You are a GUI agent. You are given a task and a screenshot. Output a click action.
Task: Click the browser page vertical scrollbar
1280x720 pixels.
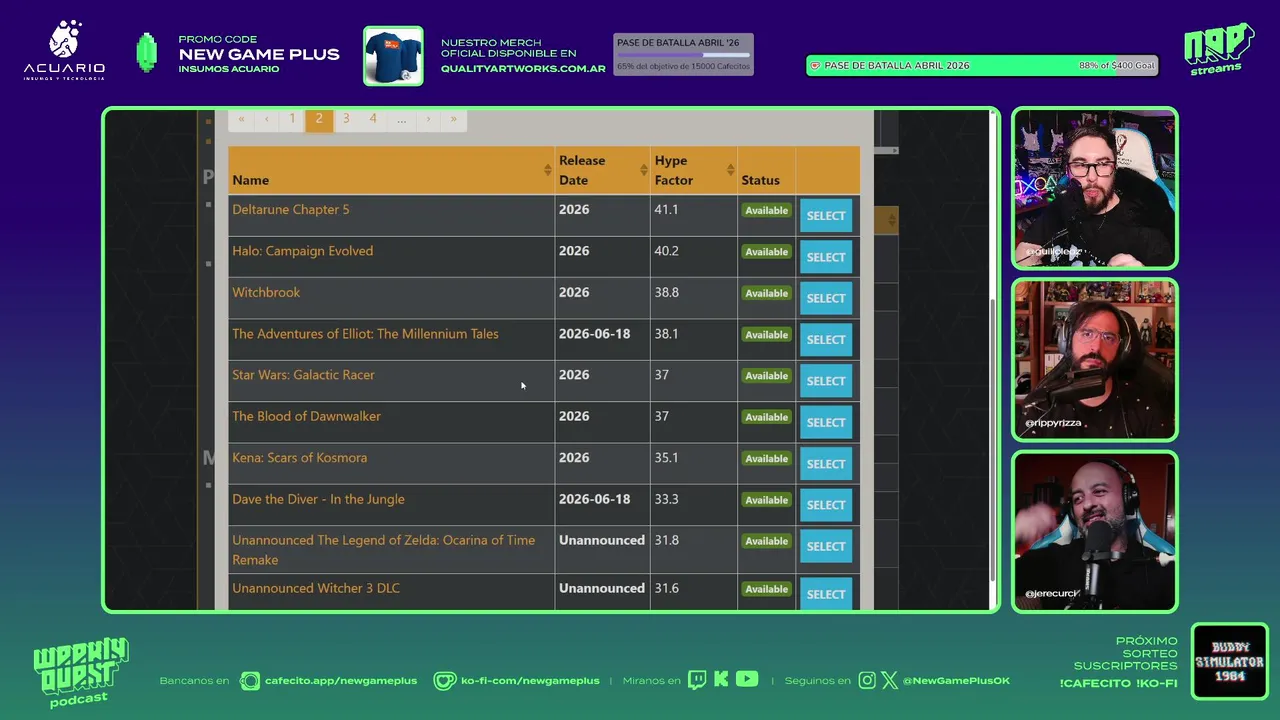click(992, 440)
